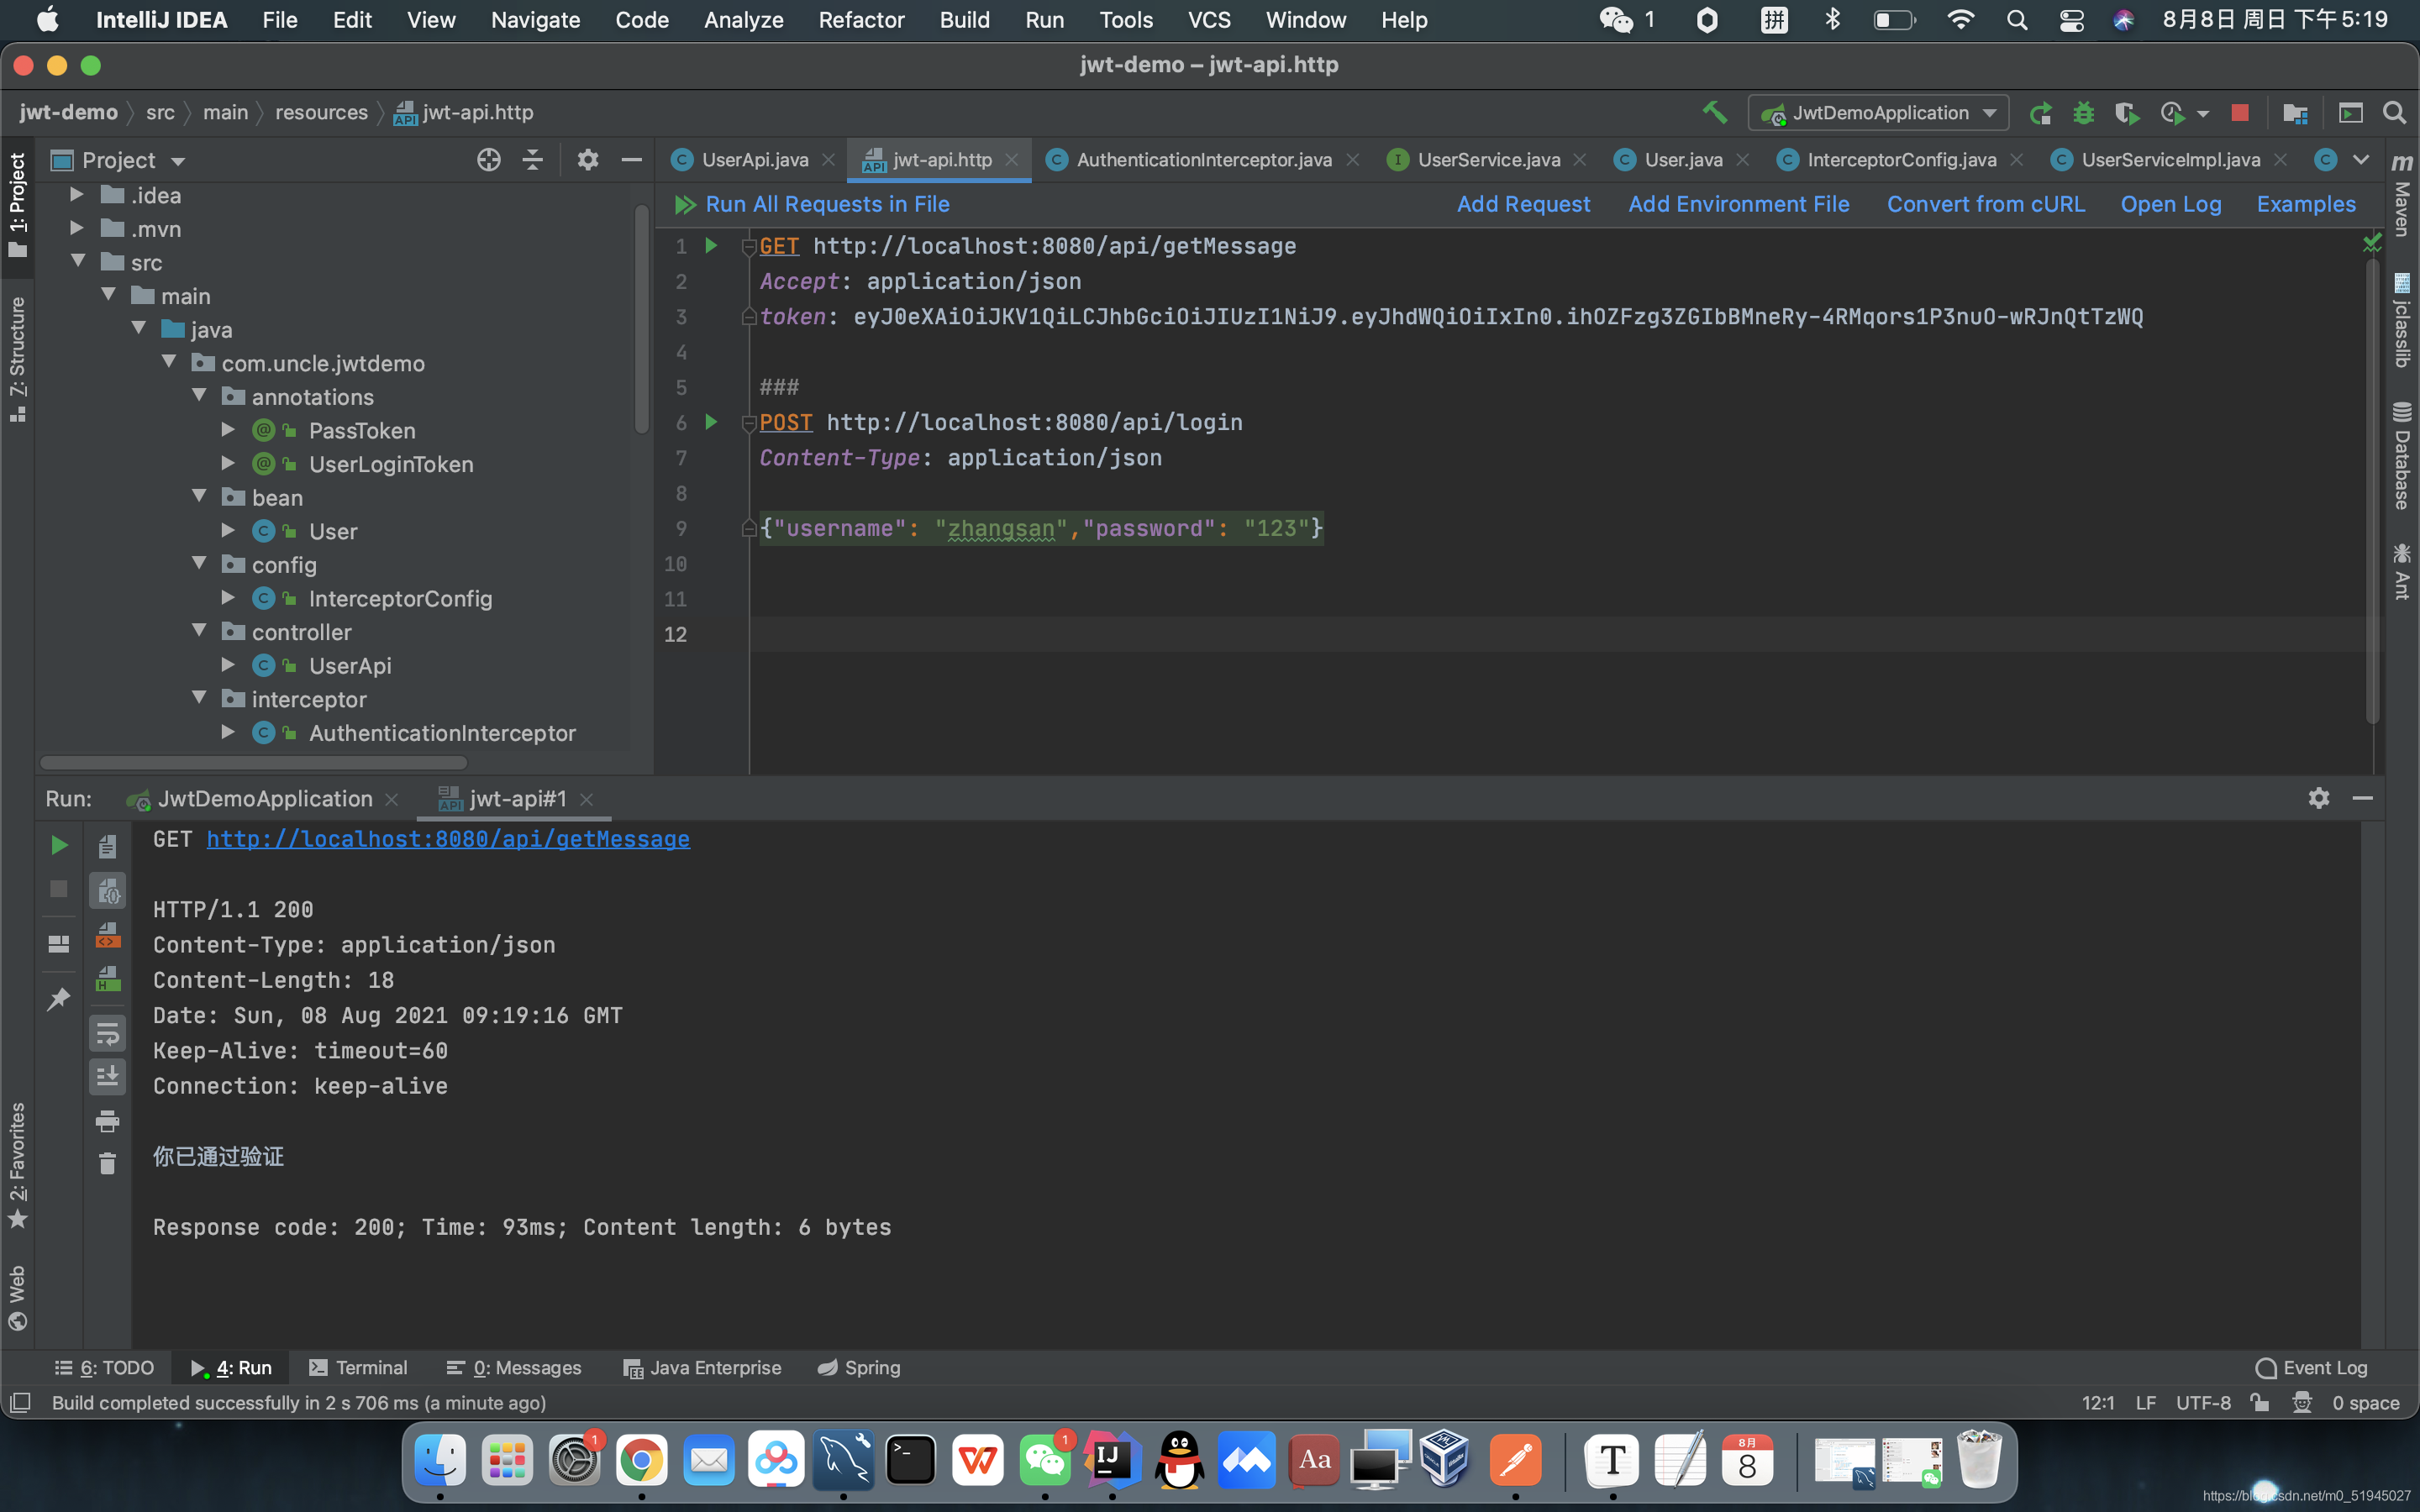Clear output with the trash icon in the Run panel

(107, 1164)
